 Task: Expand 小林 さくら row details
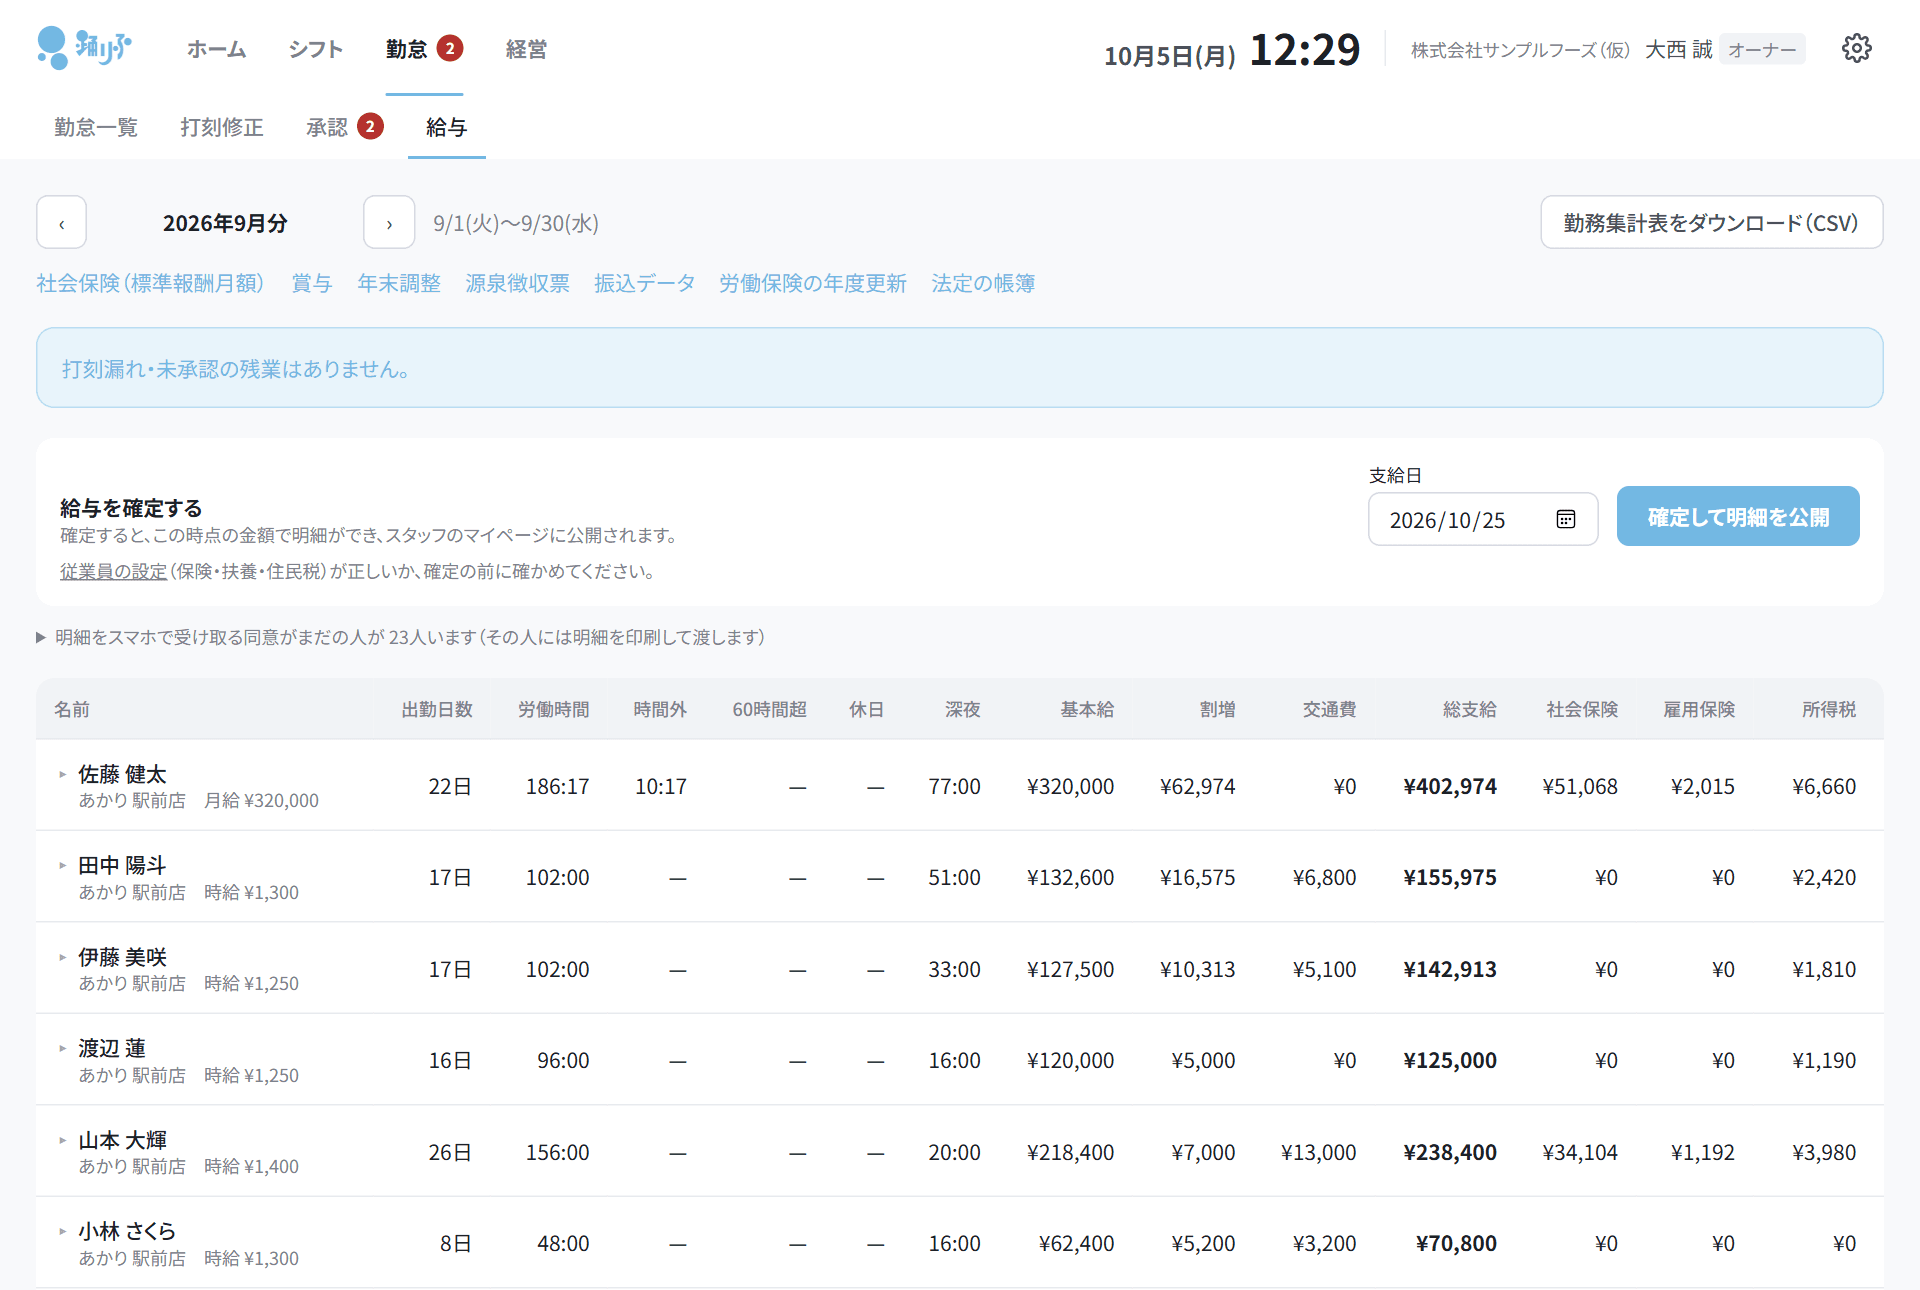pos(62,1231)
